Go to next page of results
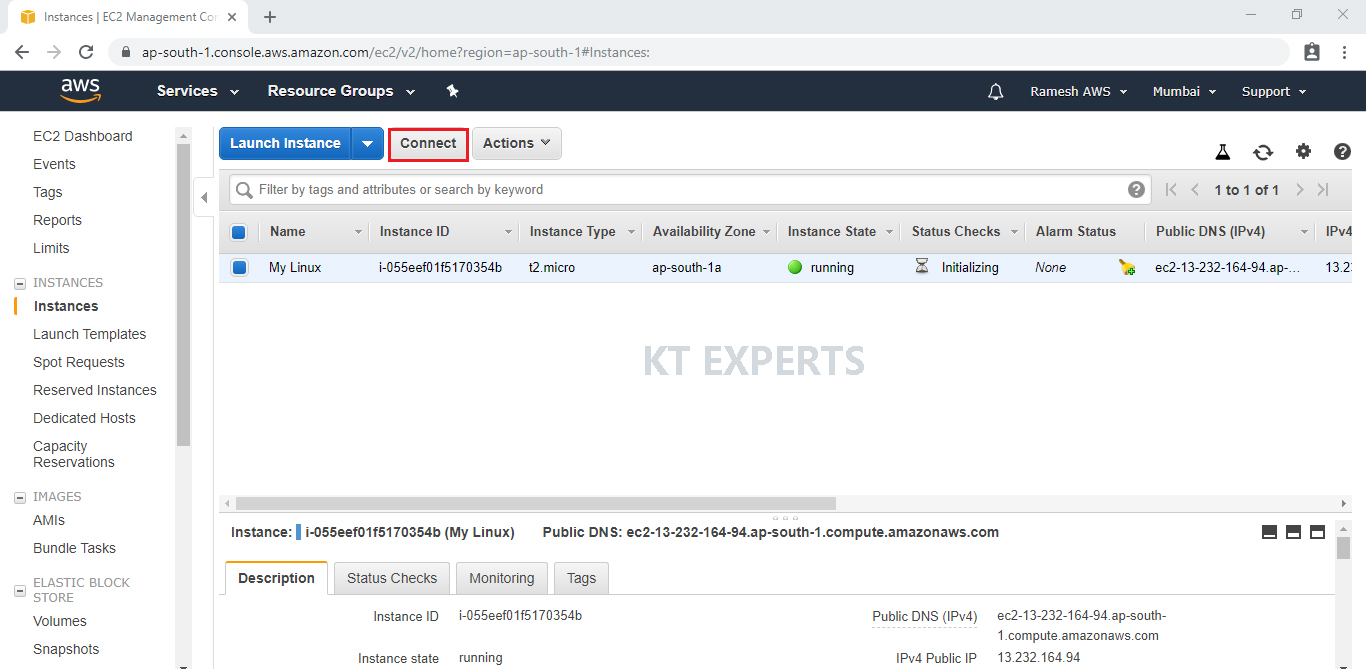Image resolution: width=1366 pixels, height=669 pixels. [1299, 190]
